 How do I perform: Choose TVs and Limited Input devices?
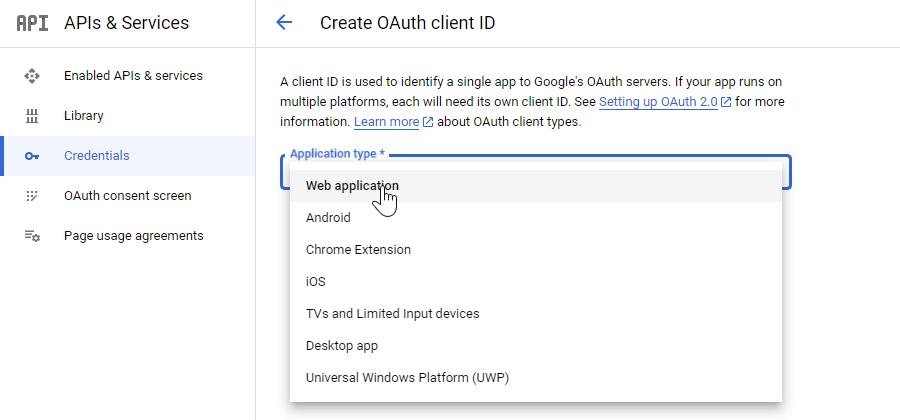click(x=536, y=314)
